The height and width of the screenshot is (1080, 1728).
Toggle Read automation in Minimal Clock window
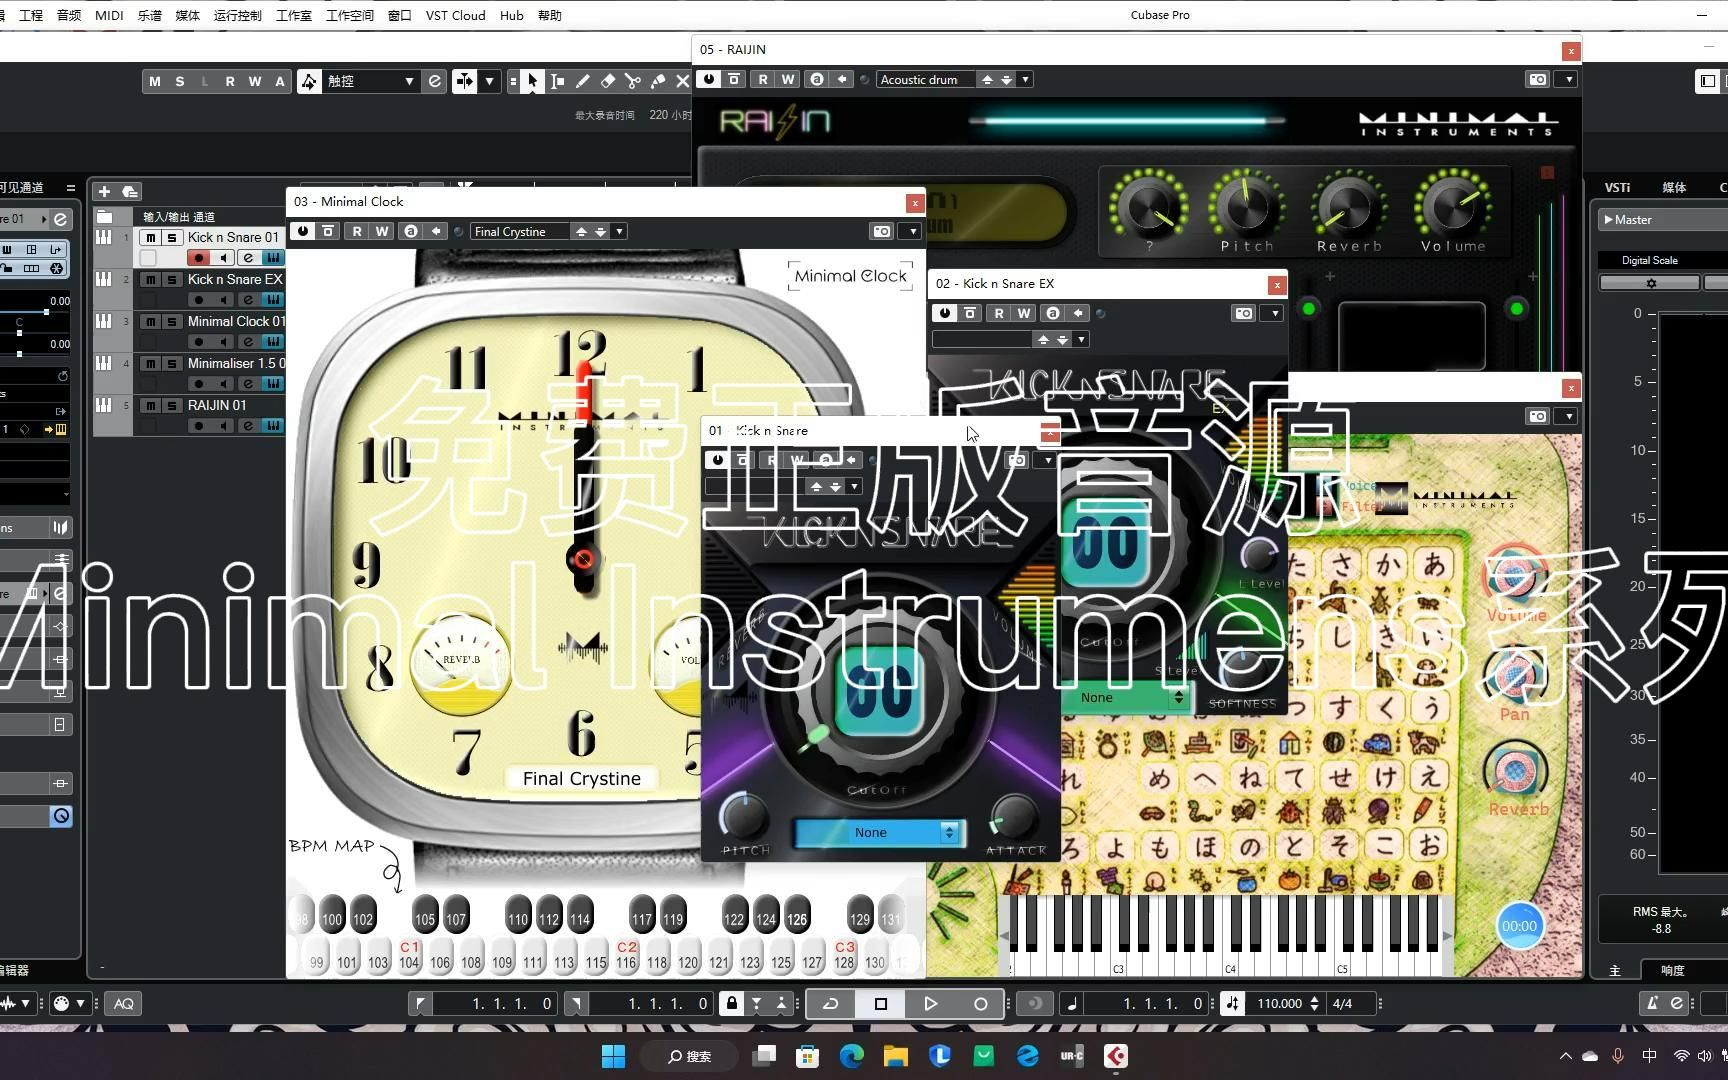358,231
